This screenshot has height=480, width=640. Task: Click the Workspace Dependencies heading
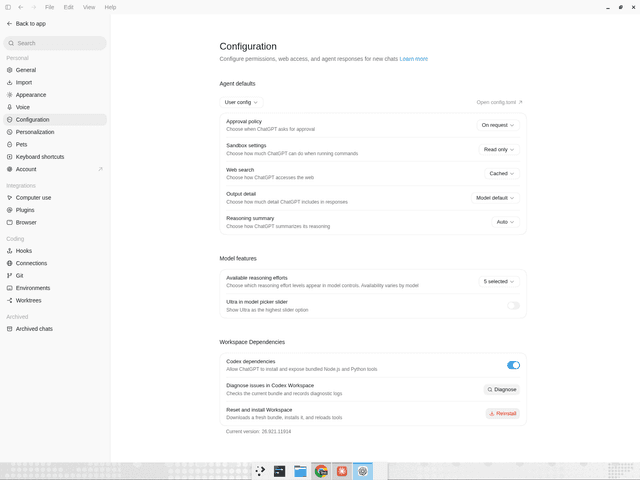tap(252, 342)
